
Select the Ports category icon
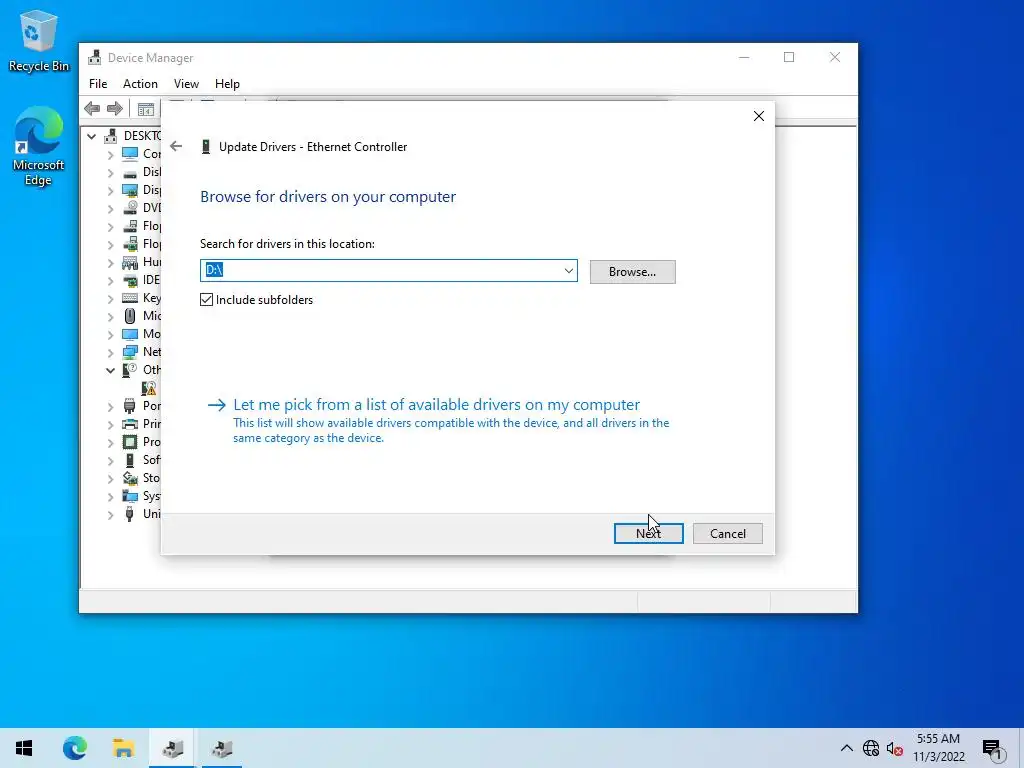[130, 406]
